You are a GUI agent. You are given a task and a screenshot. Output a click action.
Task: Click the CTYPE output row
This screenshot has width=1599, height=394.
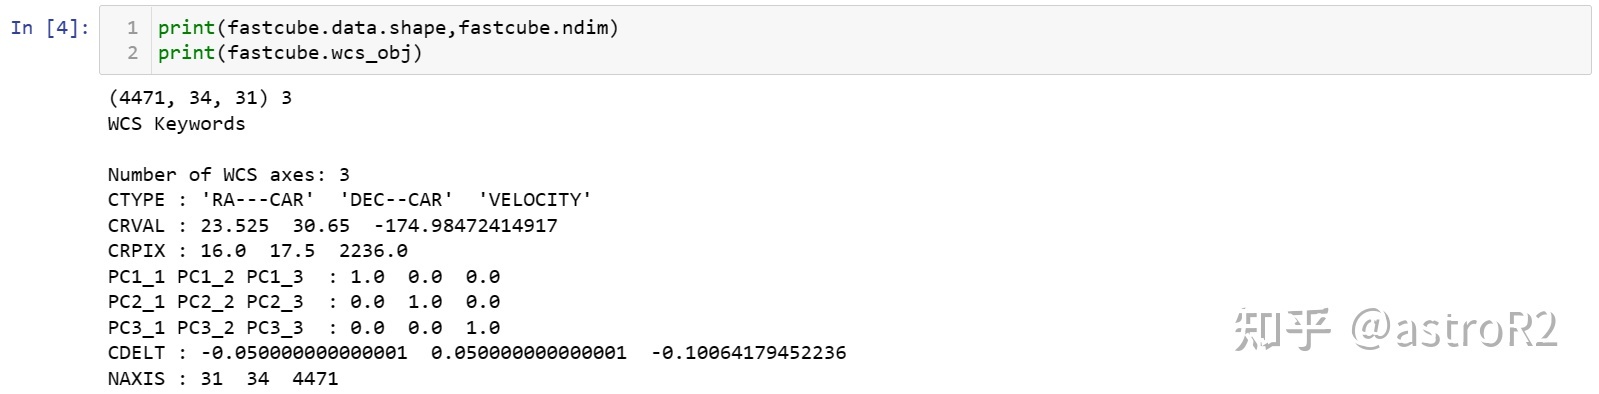[x=349, y=200]
